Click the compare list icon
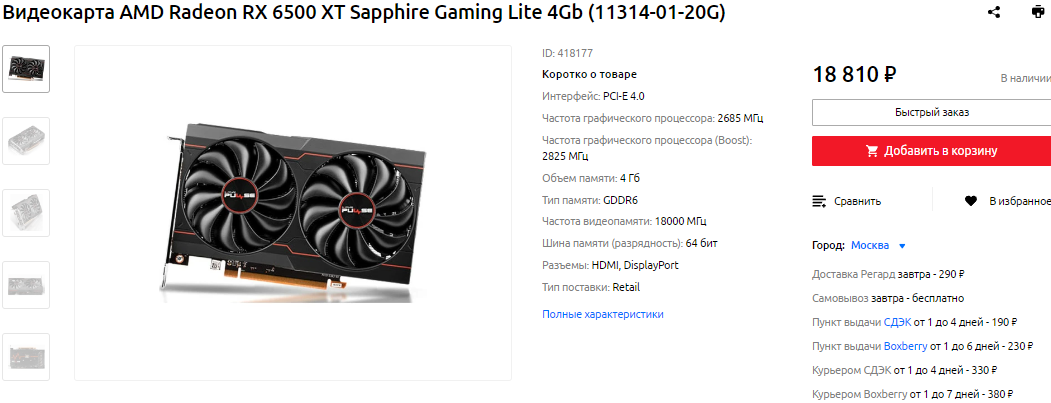1051x403 pixels. click(x=818, y=201)
